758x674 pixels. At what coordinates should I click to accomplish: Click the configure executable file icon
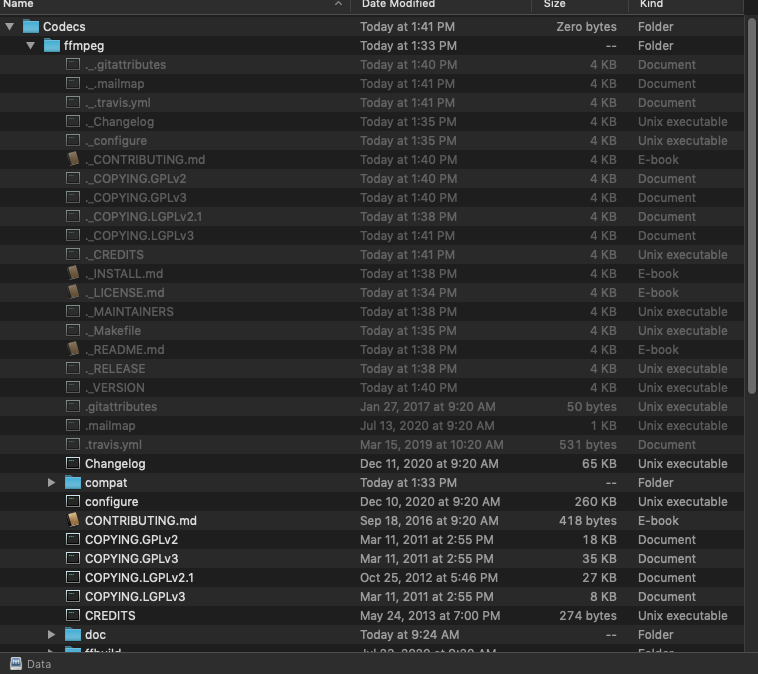(73, 501)
